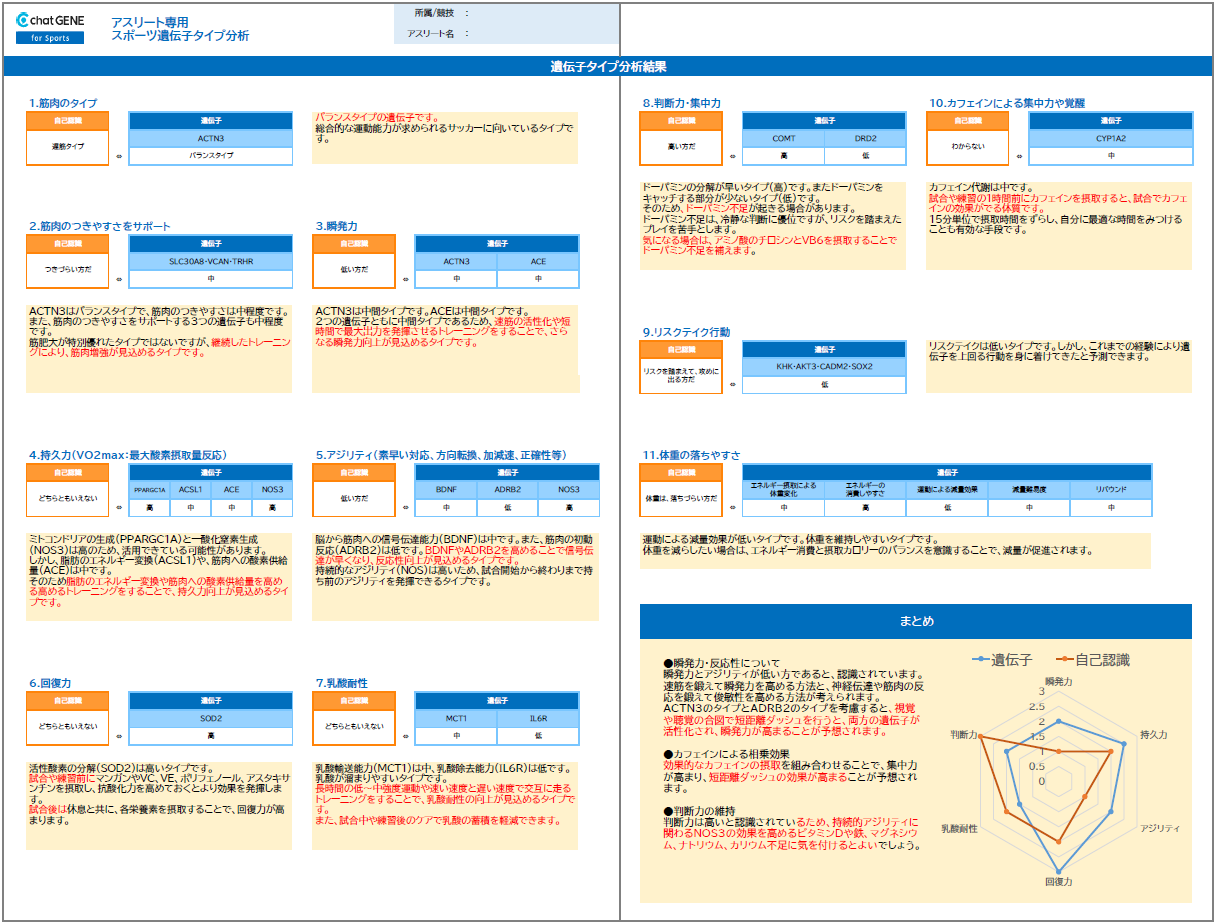Viewport: 1216px width, 924px height.
Task: Select the 速筋タイプ self-assessment cell
Action: [69, 146]
